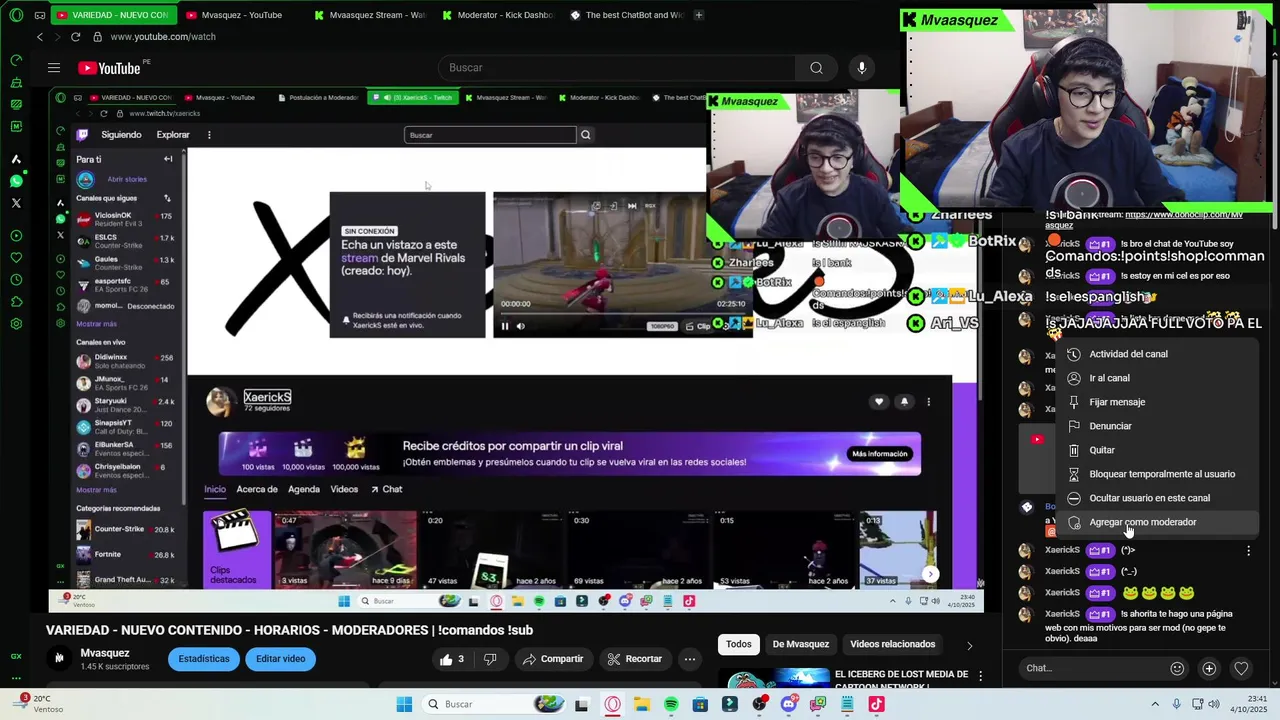Open the History clock icon in Opera sidebar
Image resolution: width=1280 pixels, height=720 pixels.
coord(16,280)
